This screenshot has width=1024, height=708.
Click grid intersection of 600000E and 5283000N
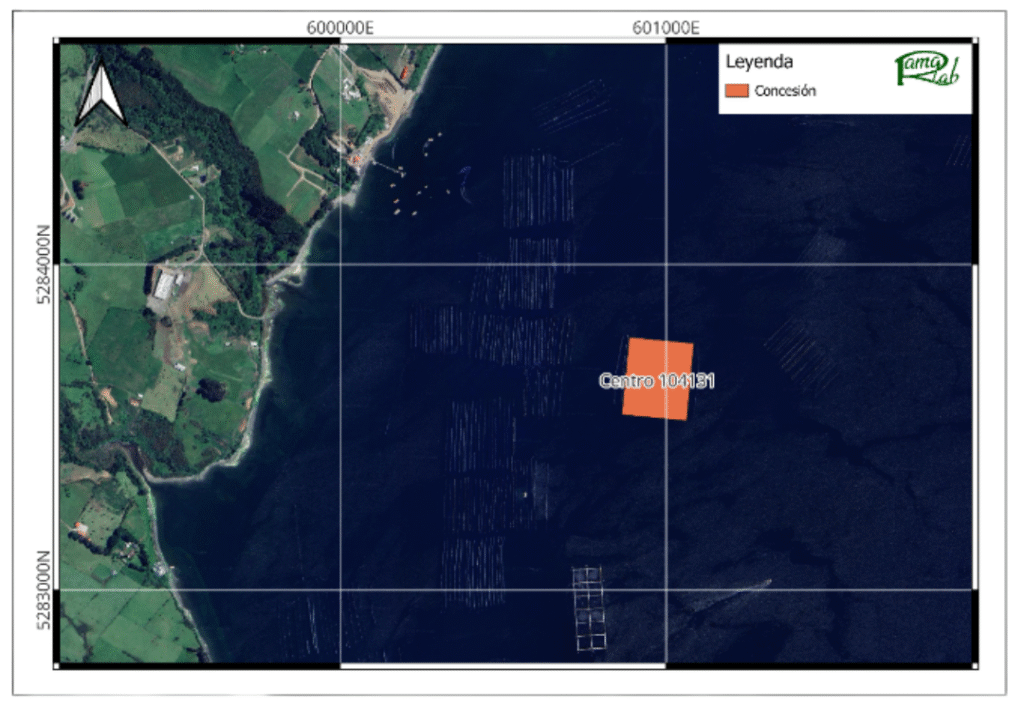[x=341, y=589]
